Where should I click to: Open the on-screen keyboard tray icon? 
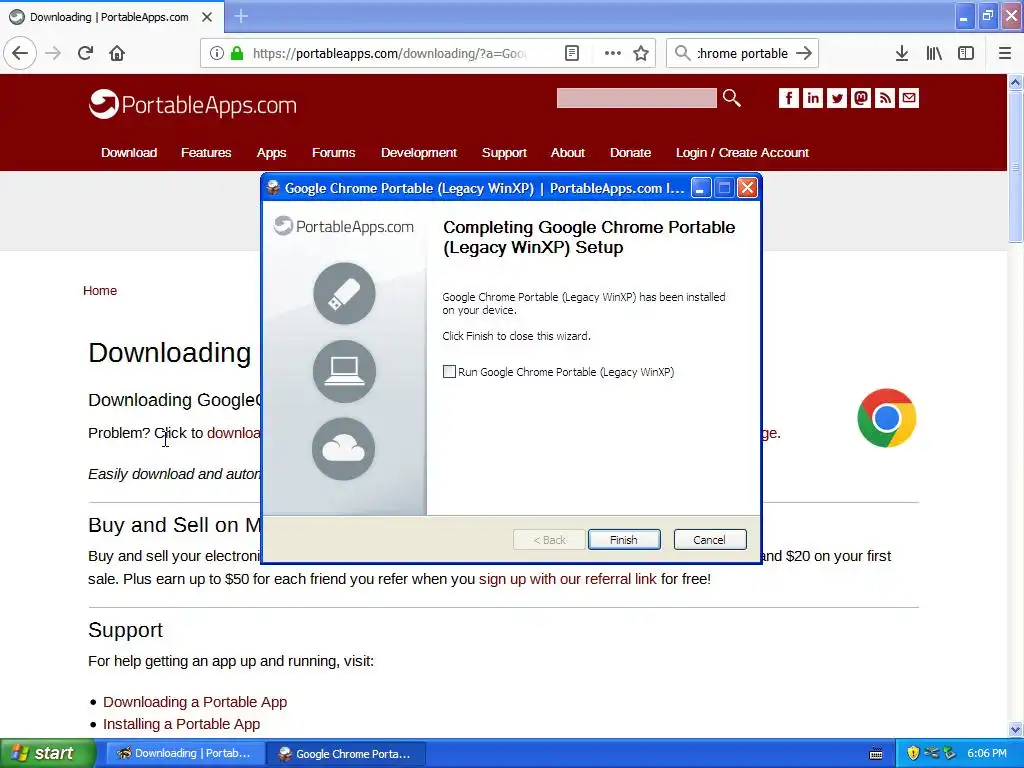coord(876,754)
